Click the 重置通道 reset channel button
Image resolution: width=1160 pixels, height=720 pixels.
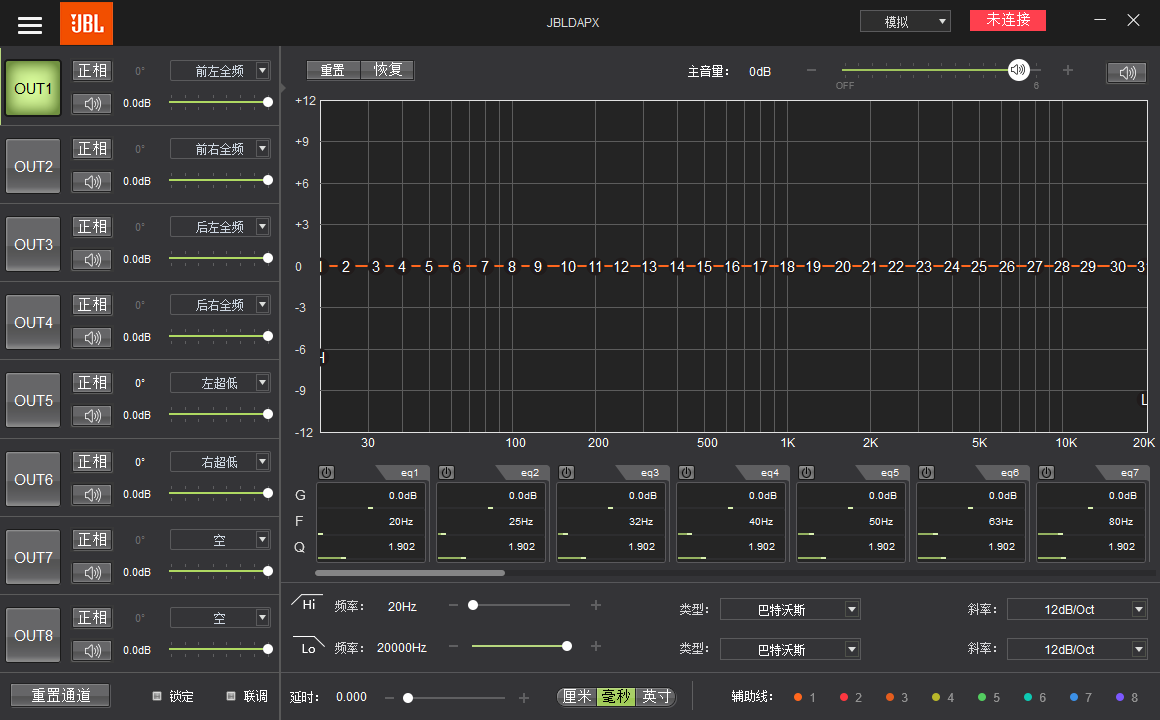pyautogui.click(x=61, y=696)
